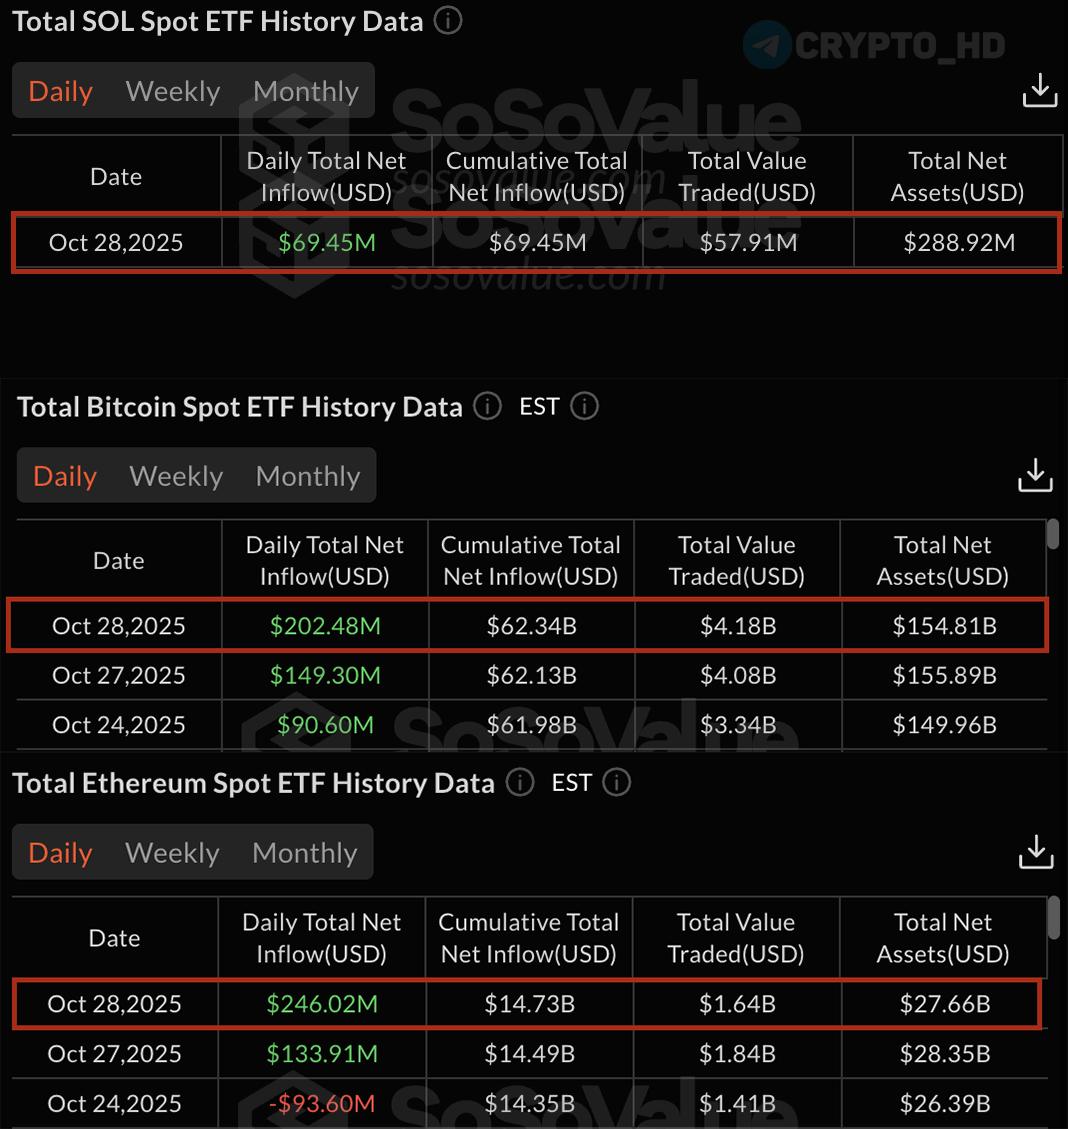Switch Bitcoin ETF table to Weekly
1068x1129 pixels.
(176, 476)
